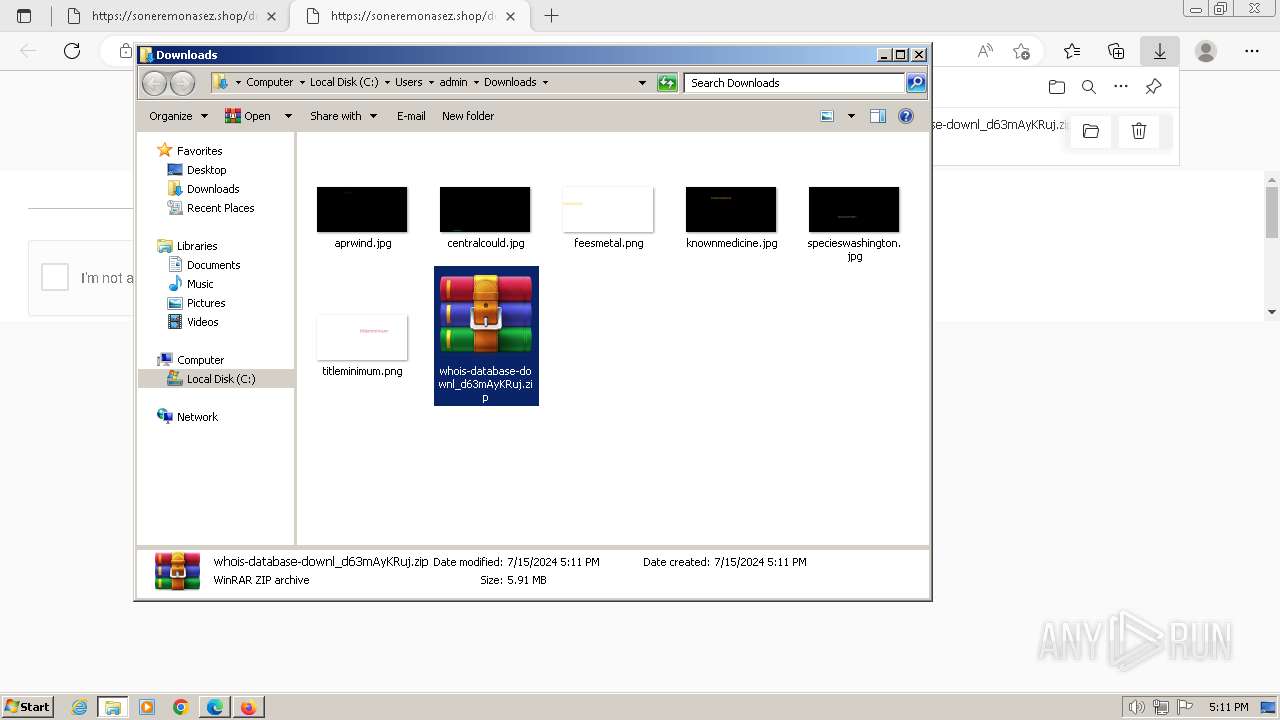Select titleminimum.png file
This screenshot has height=720, width=1280.
point(362,345)
